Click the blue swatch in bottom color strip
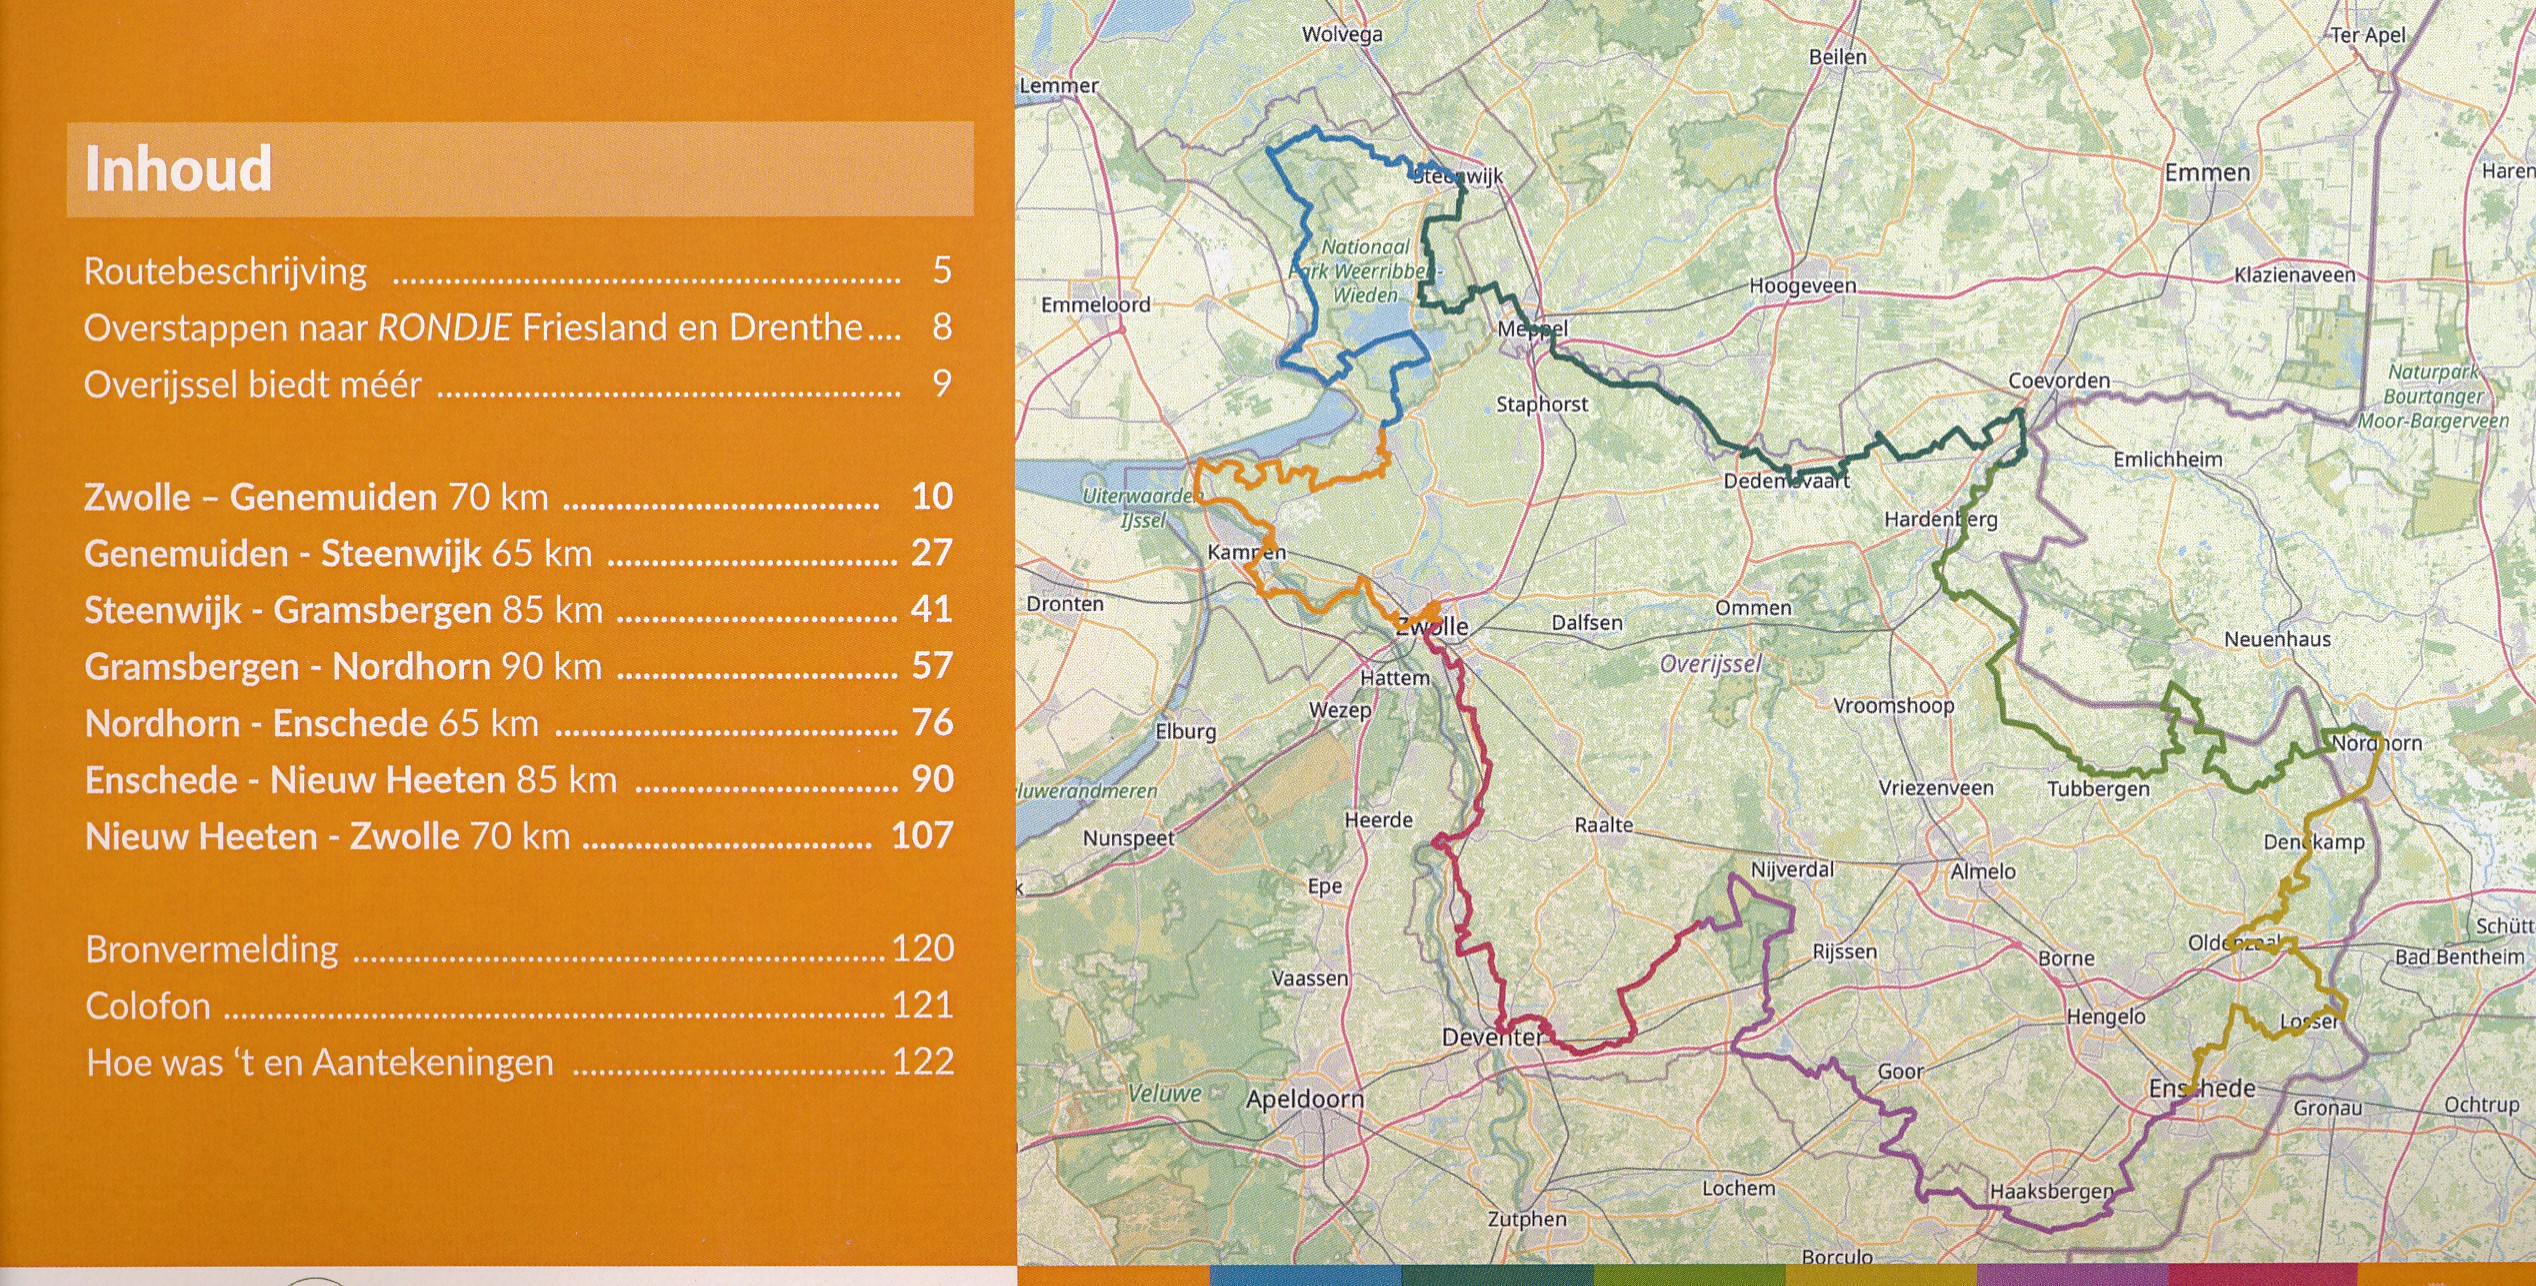The height and width of the screenshot is (1286, 2536). click(x=1304, y=1276)
